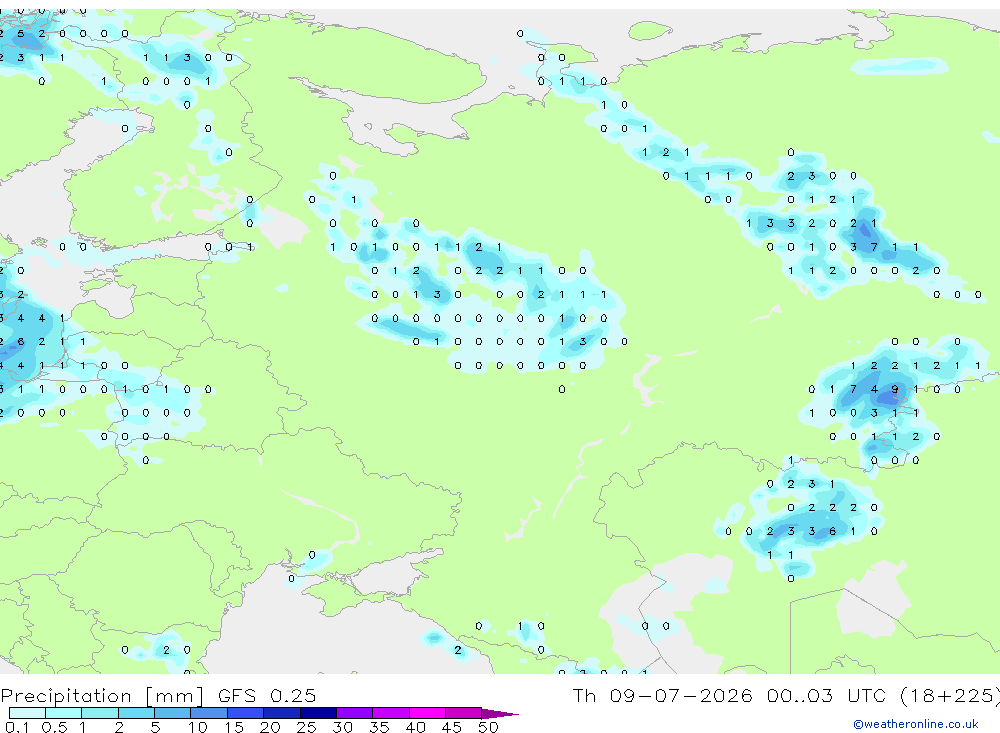Click the '9' precipitation value on the map

click(x=895, y=389)
